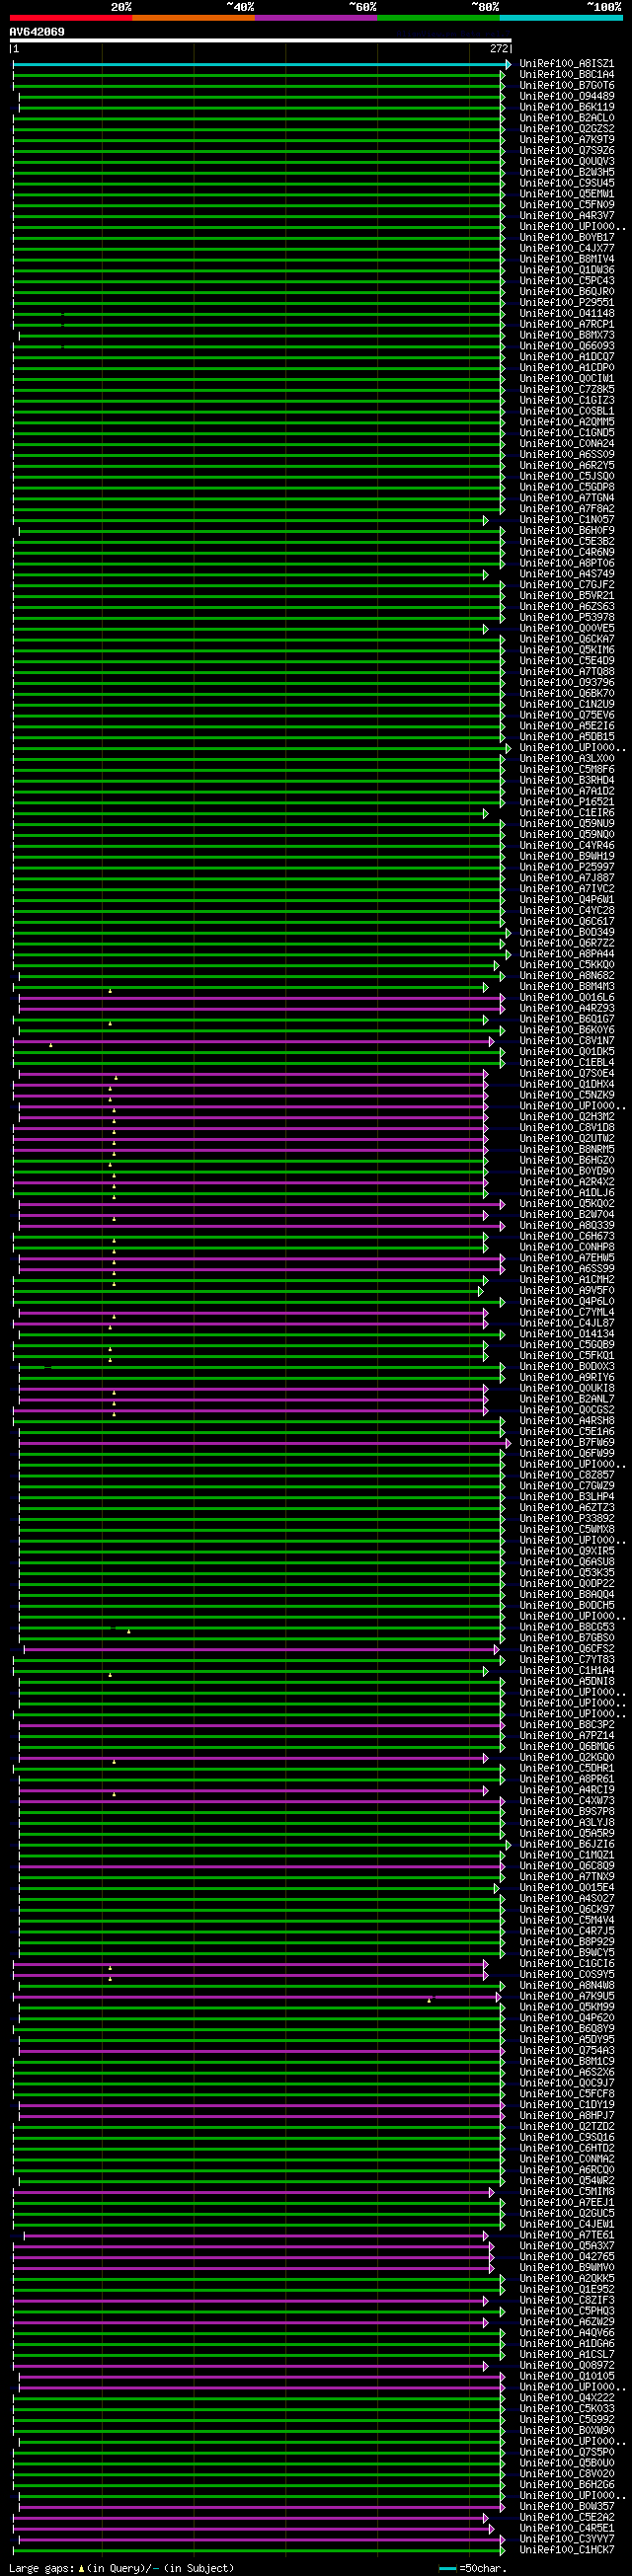632x2576 pixels.
Task: Select hit label UniRef100_B0D349
Action: point(567,933)
